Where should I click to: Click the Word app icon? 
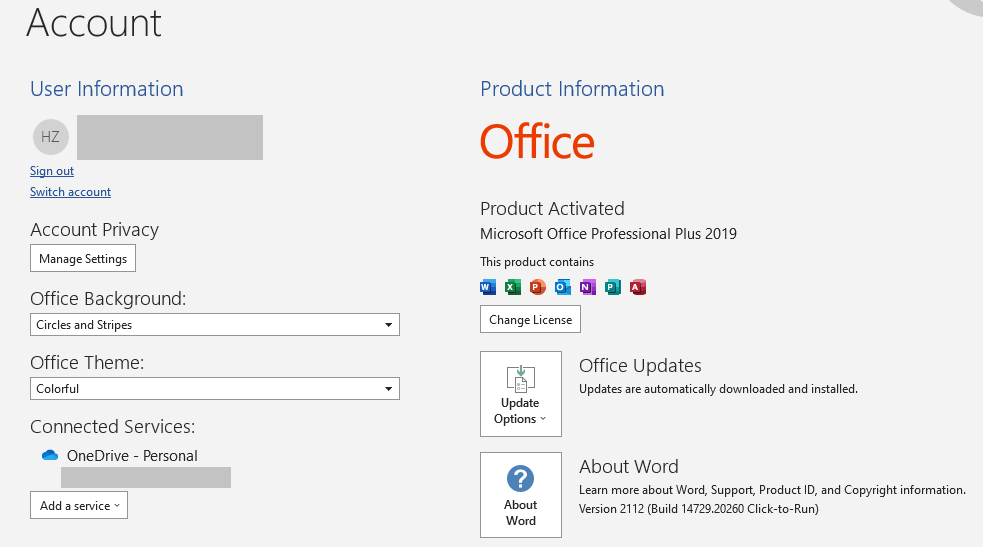(x=488, y=287)
